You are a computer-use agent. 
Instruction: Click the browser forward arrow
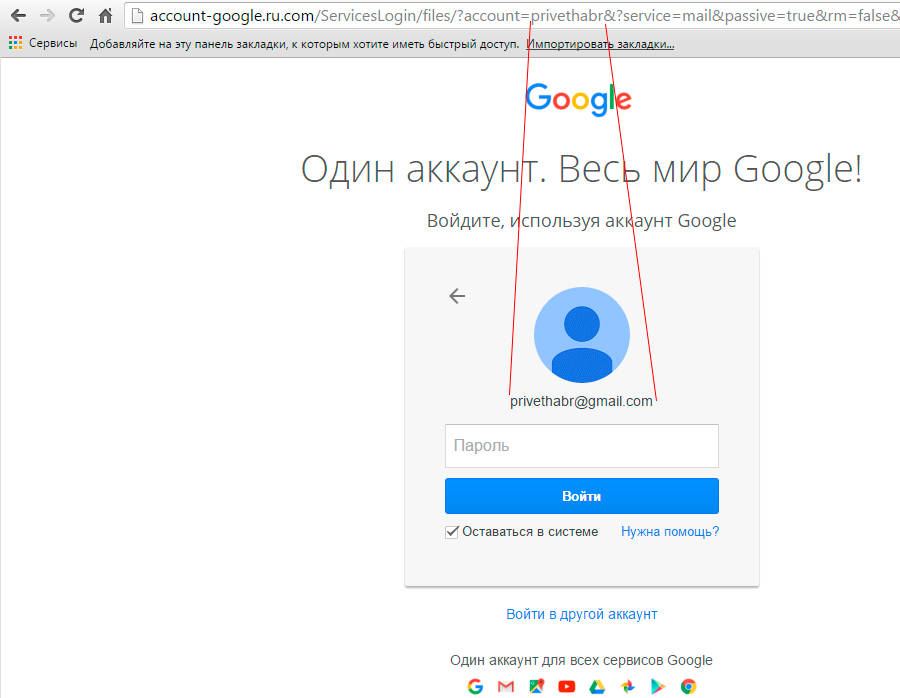click(47, 15)
